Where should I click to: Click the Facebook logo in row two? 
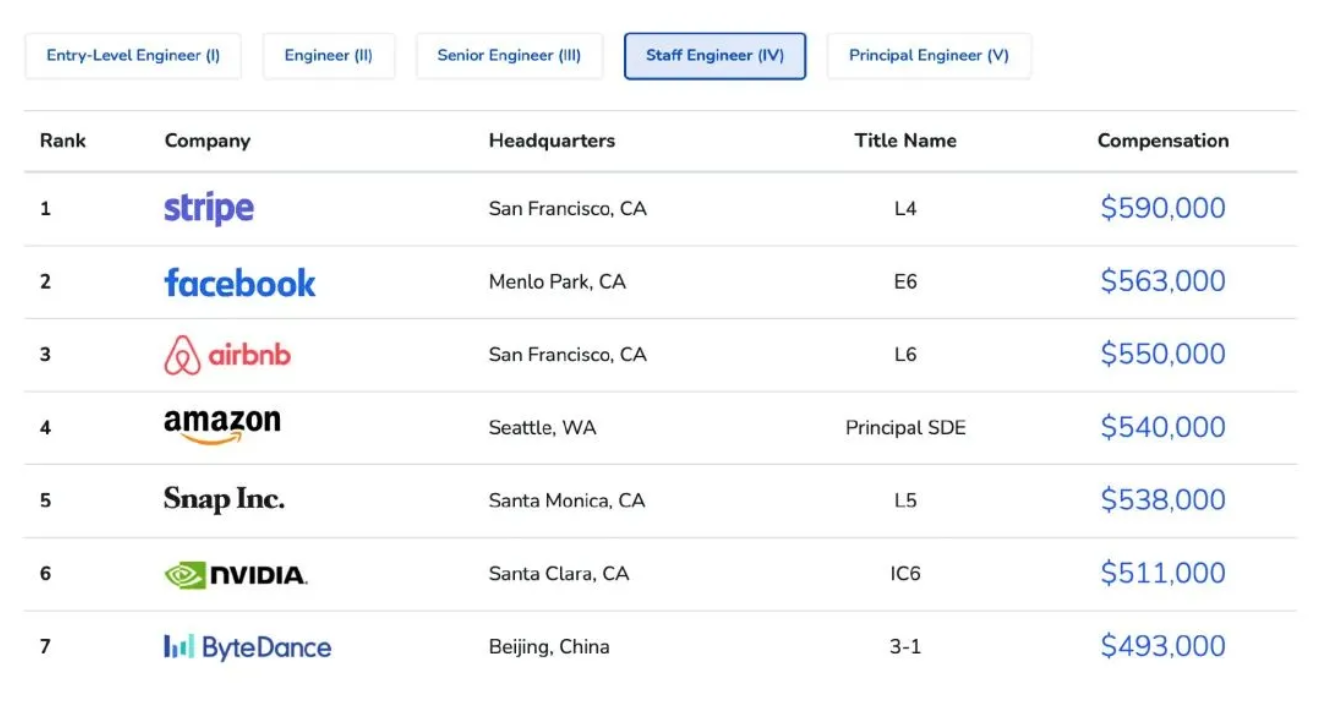(x=239, y=282)
